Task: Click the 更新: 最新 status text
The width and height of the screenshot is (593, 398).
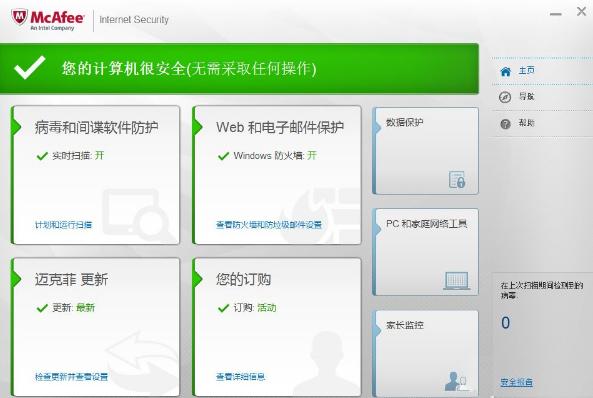Action: (x=73, y=308)
